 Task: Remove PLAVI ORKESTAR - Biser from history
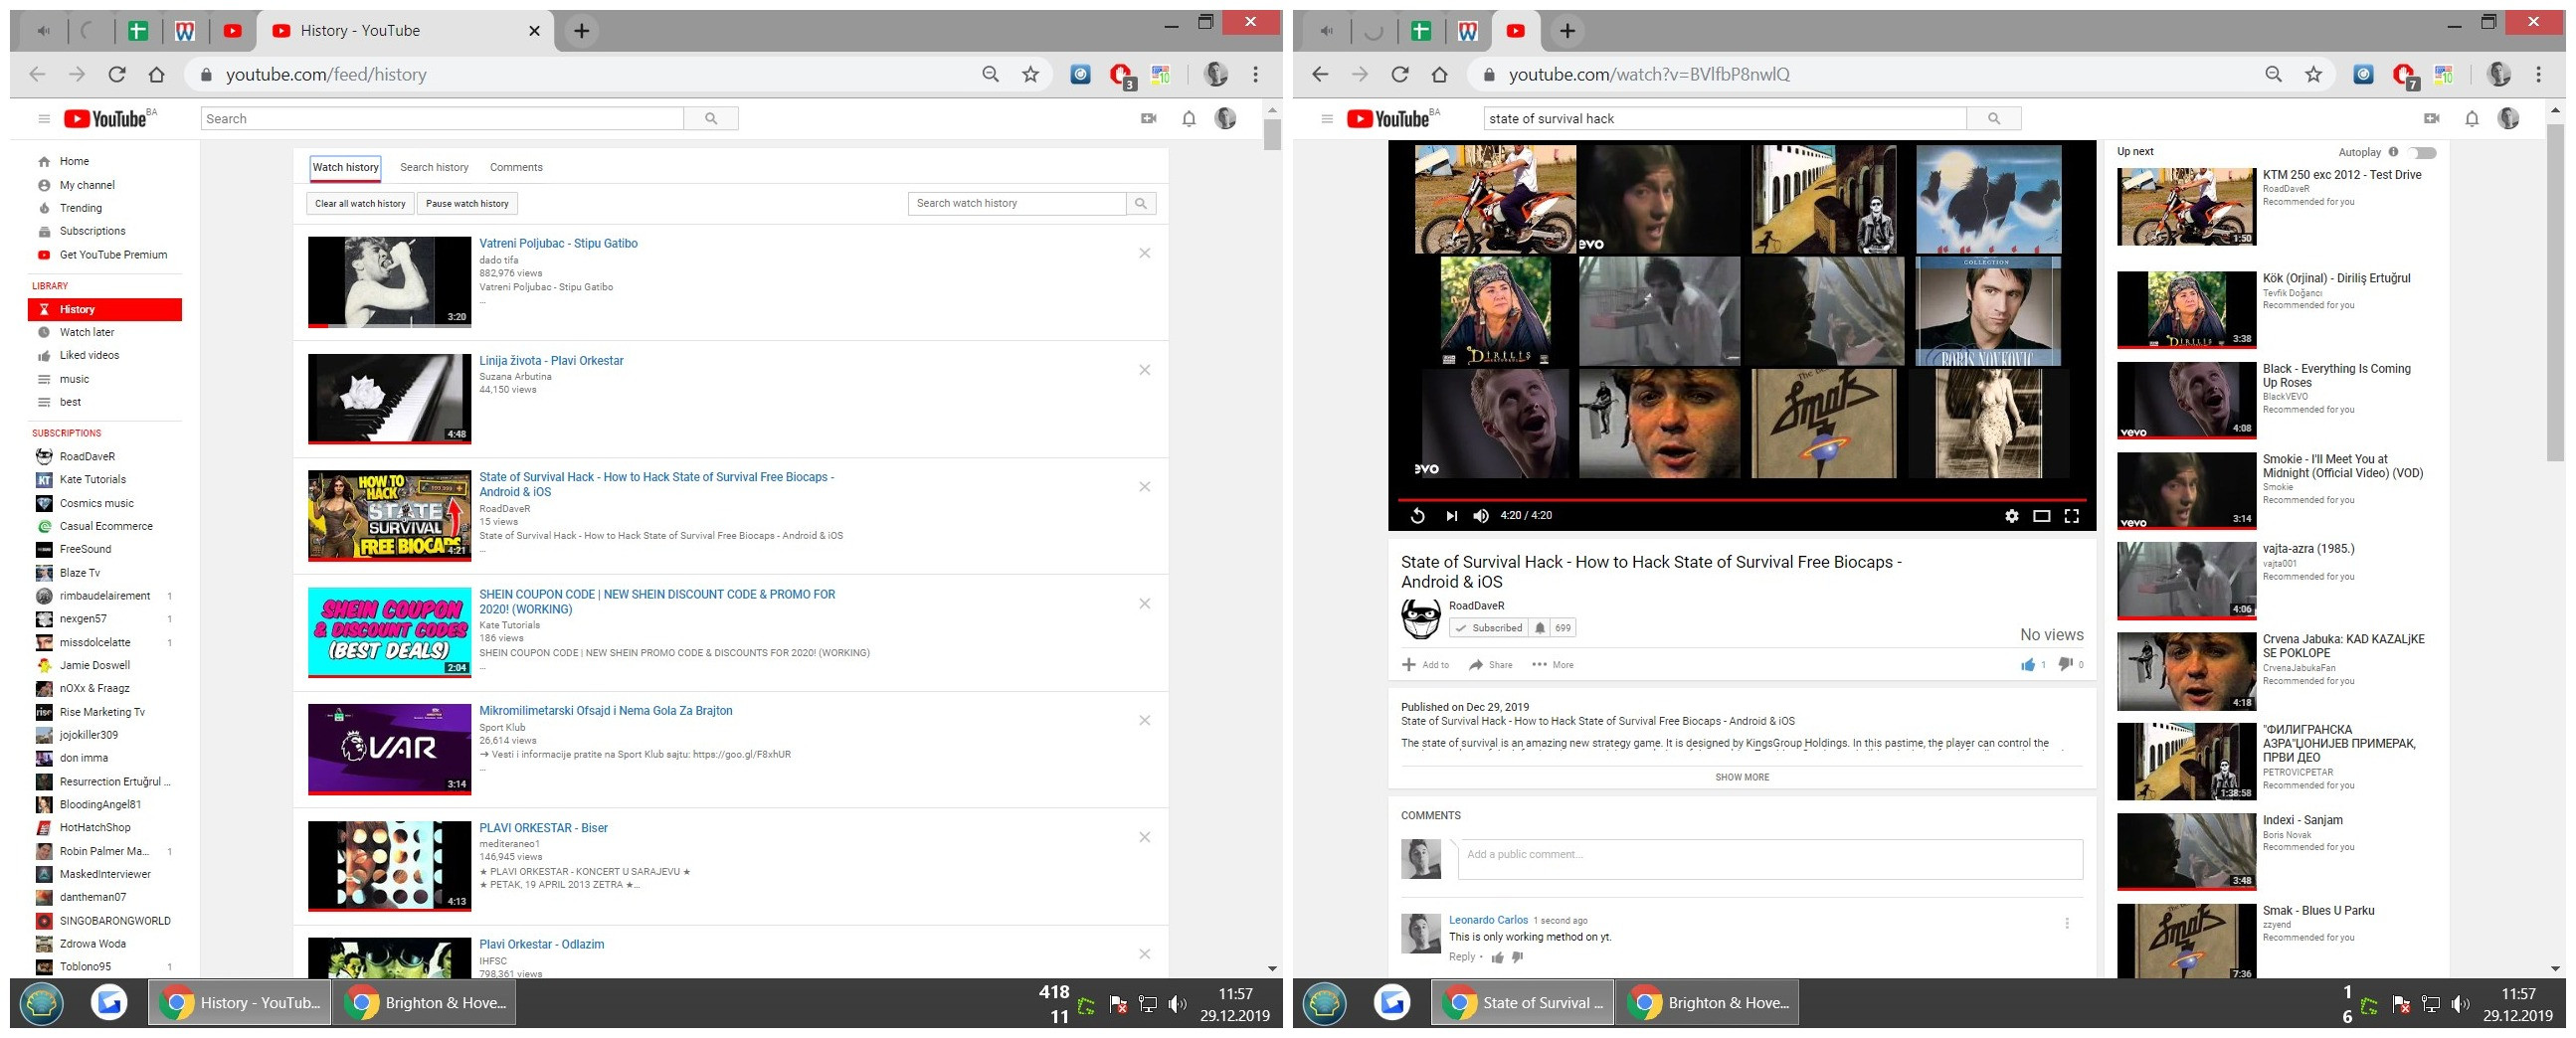1144,837
